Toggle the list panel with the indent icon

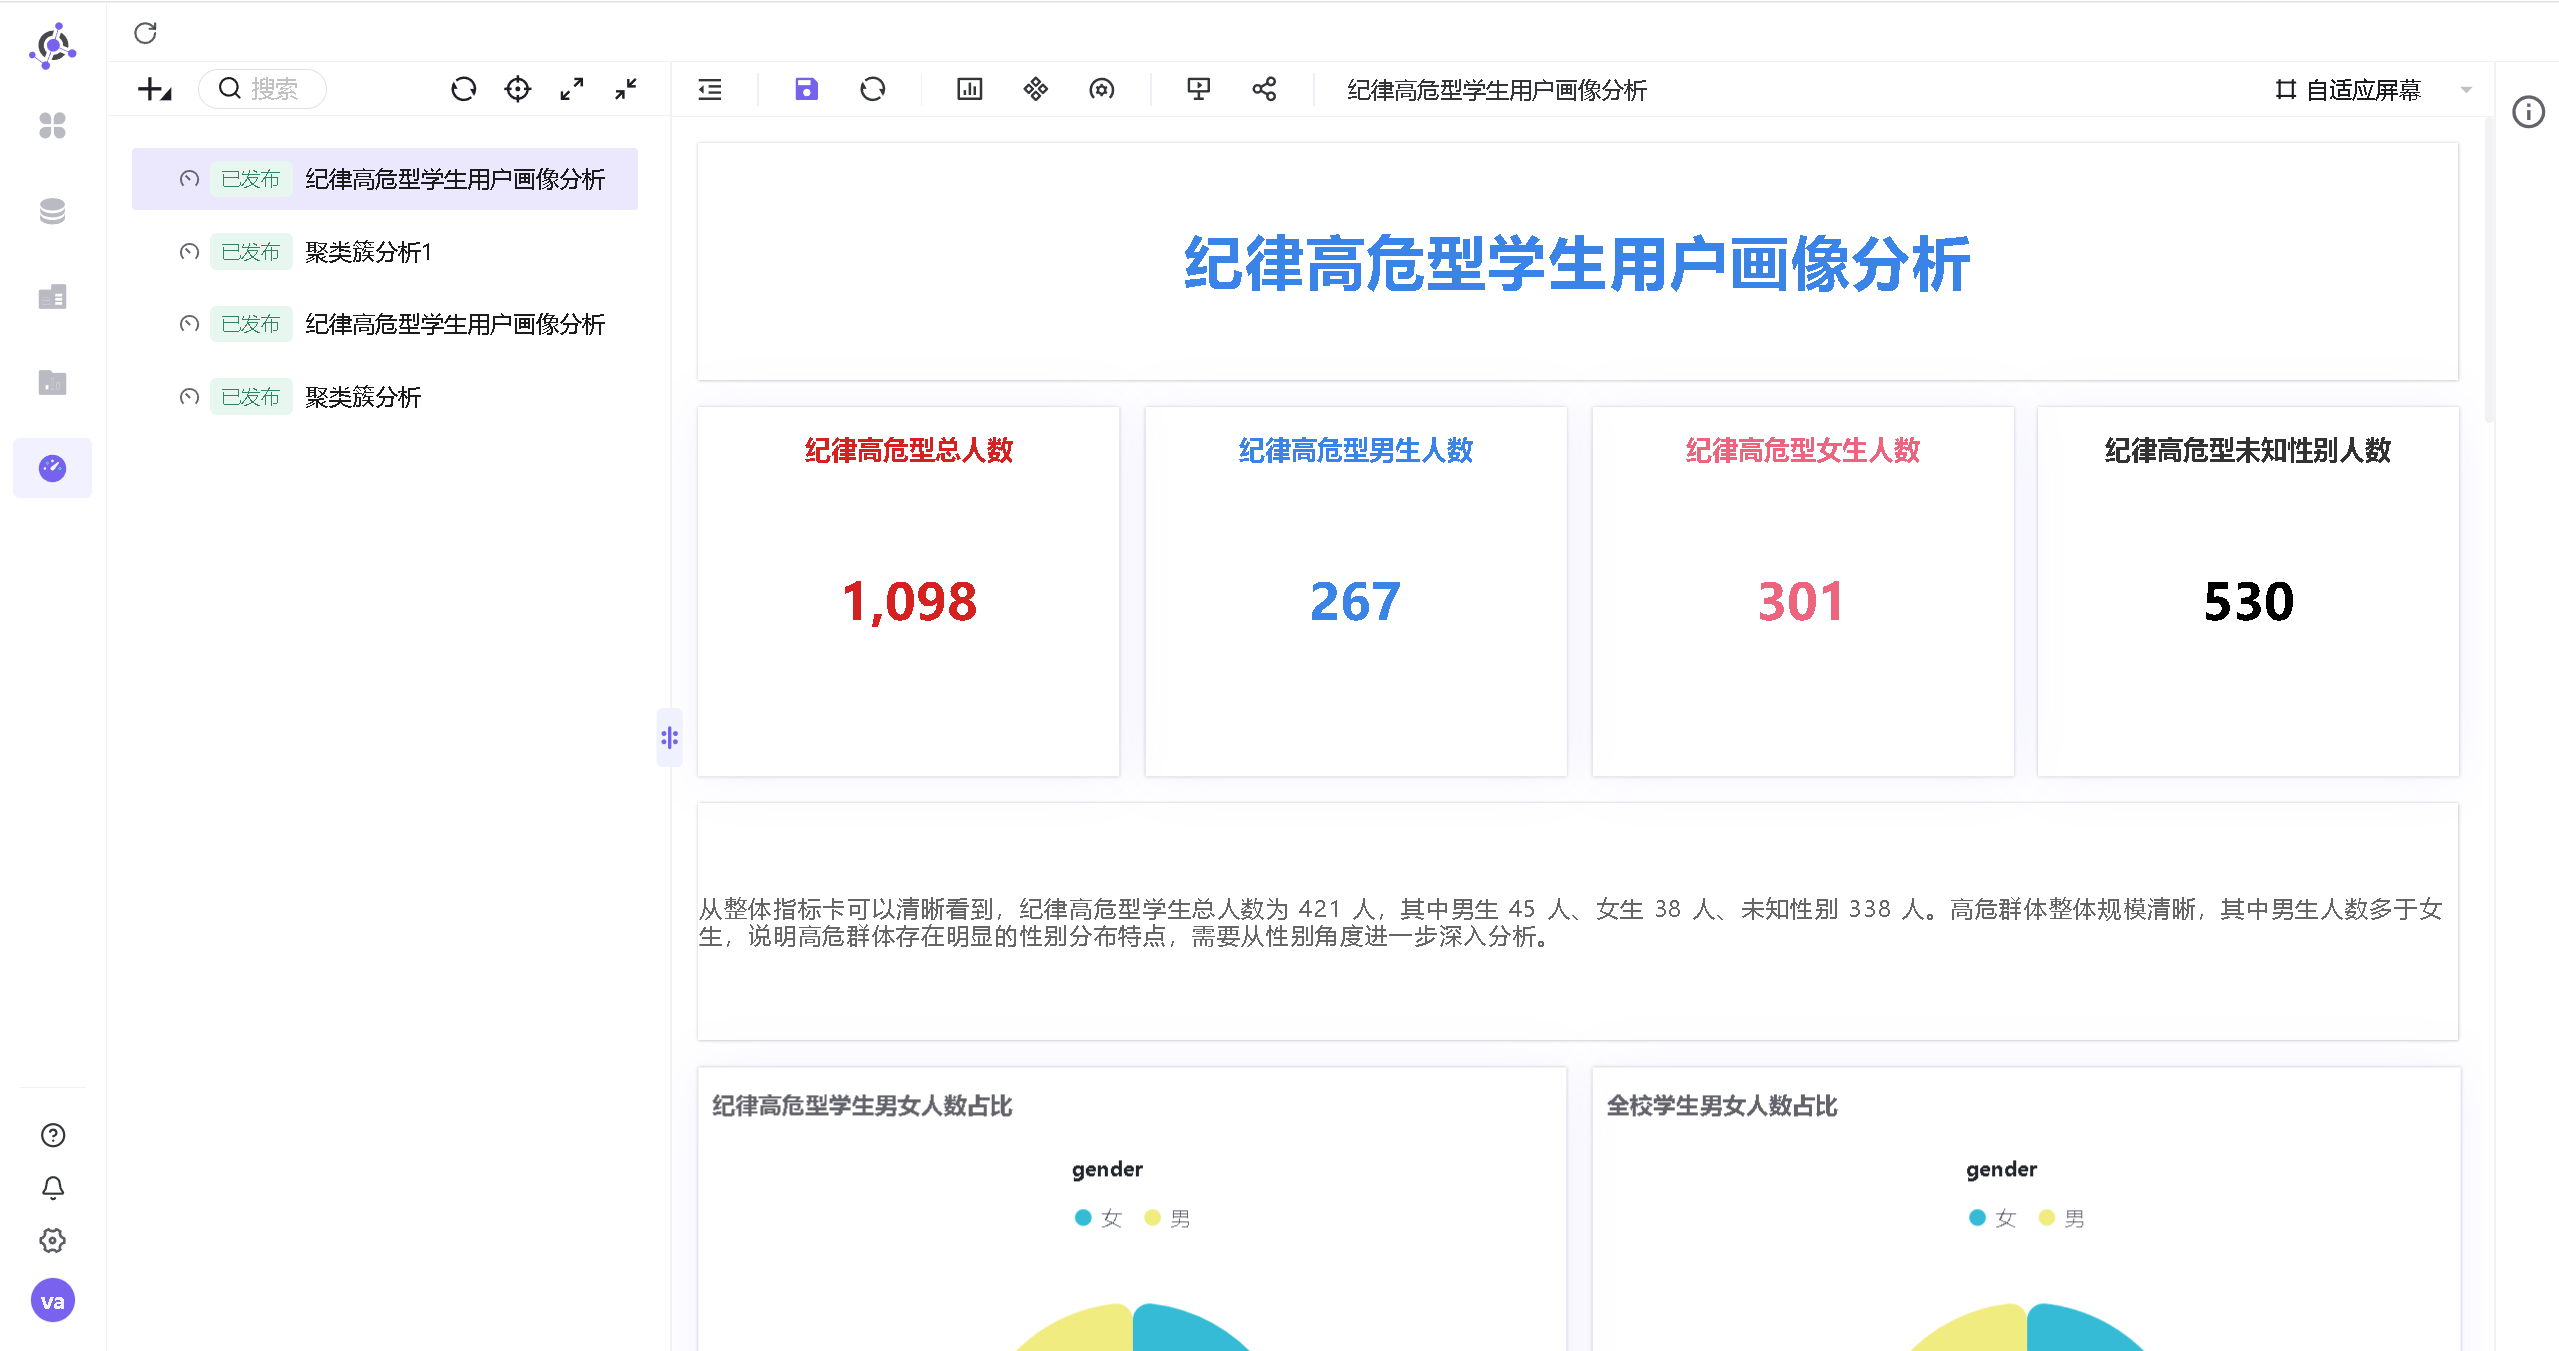click(x=710, y=90)
